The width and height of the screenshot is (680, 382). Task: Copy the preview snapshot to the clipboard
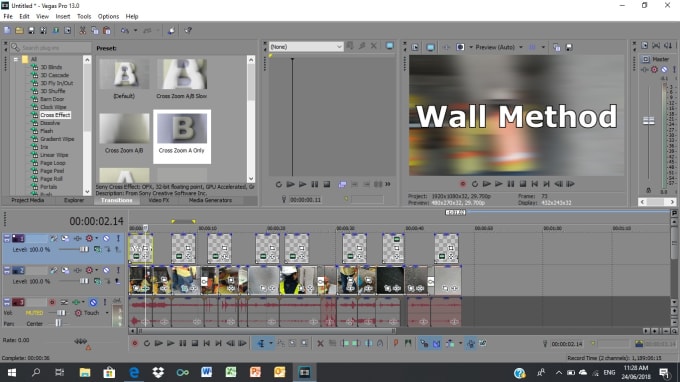[x=557, y=47]
